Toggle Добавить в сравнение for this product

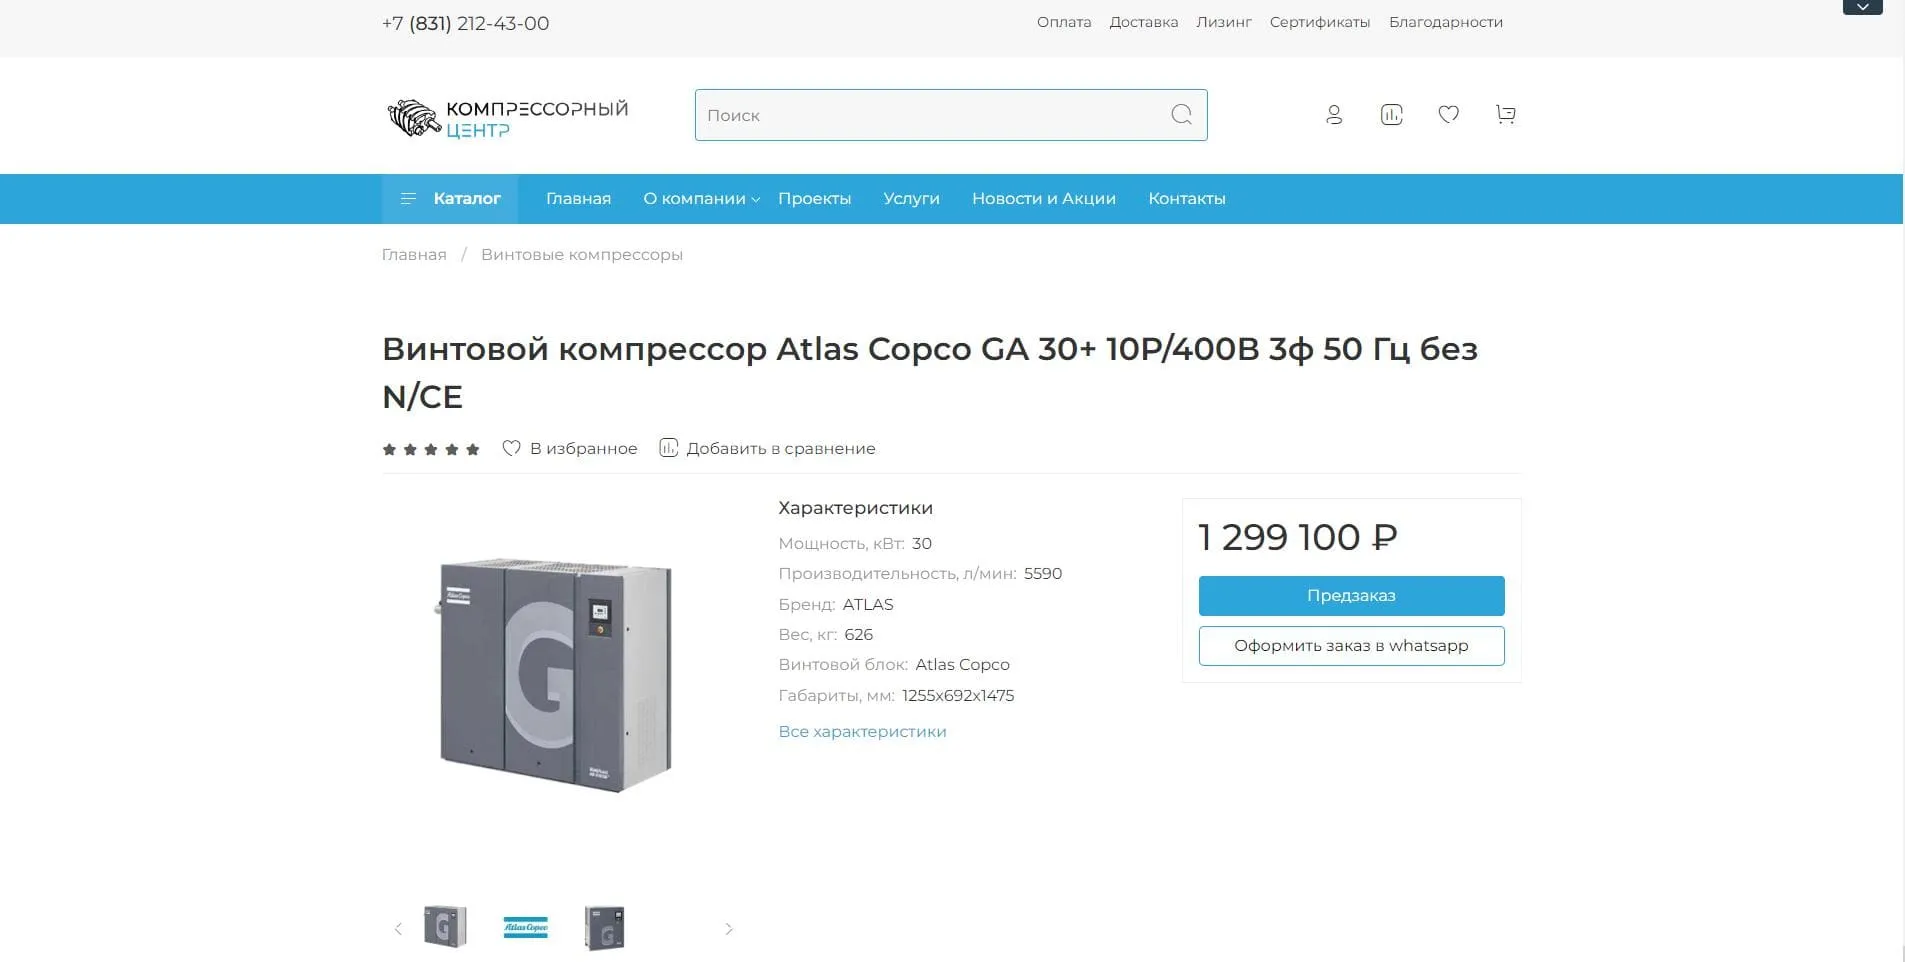pos(767,449)
